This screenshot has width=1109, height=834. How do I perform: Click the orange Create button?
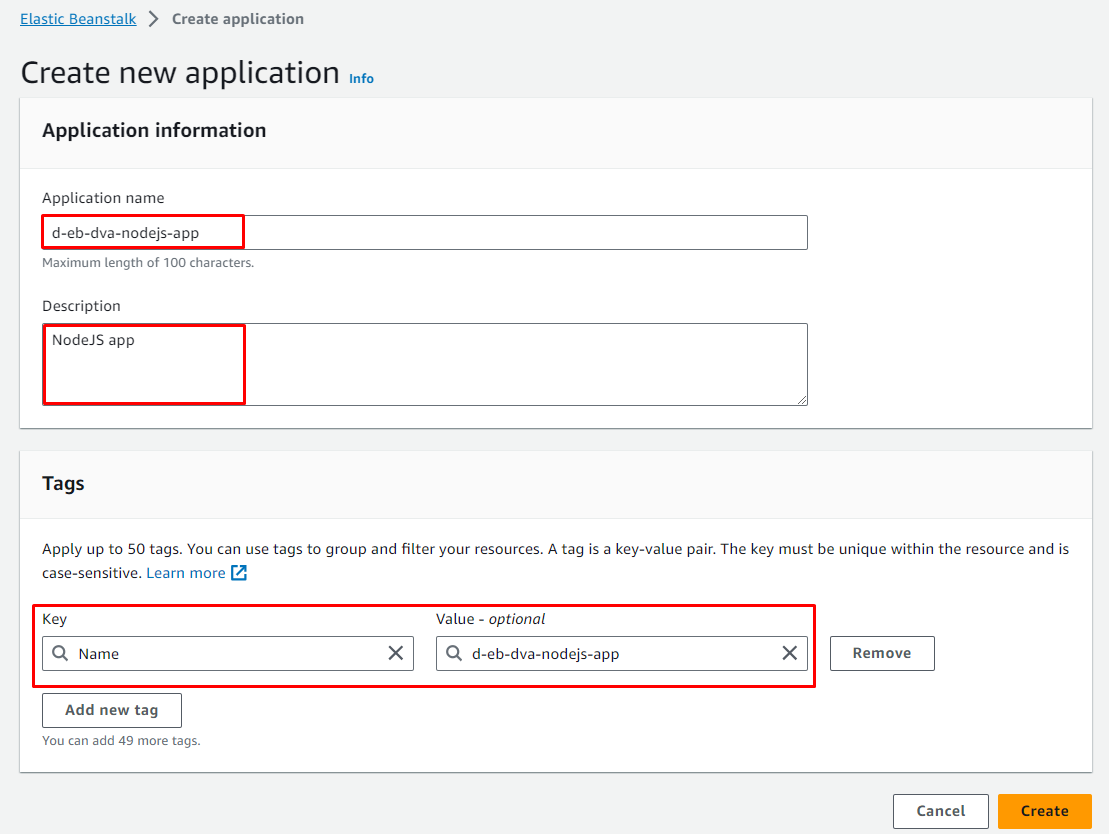click(1044, 811)
